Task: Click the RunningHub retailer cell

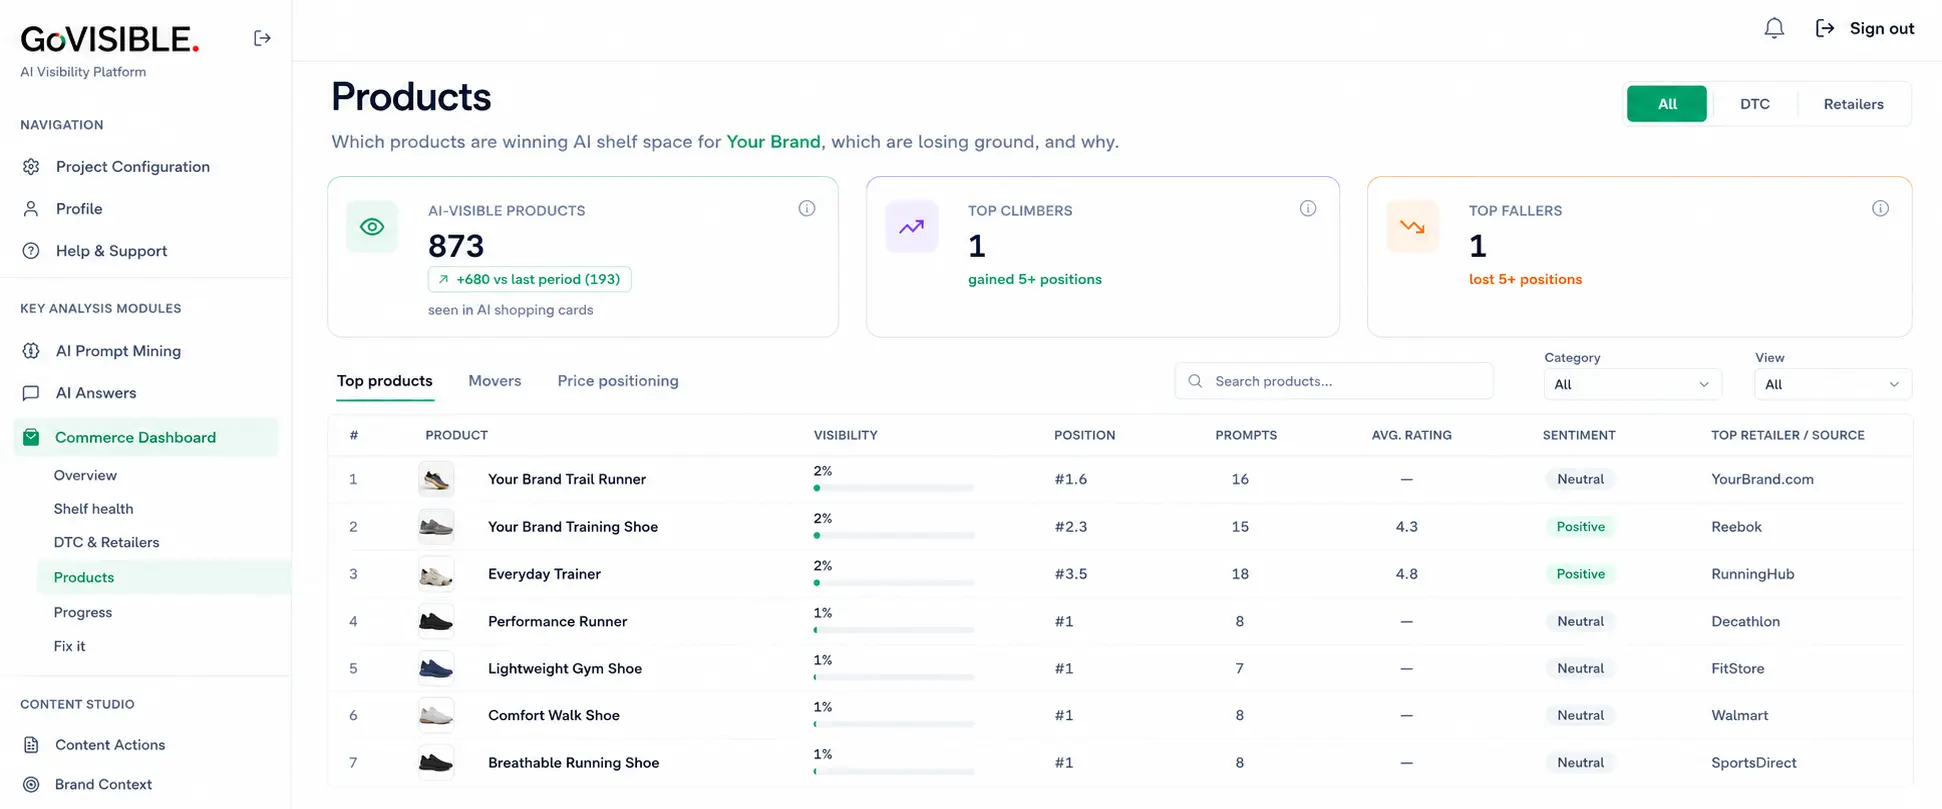Action: [1752, 574]
